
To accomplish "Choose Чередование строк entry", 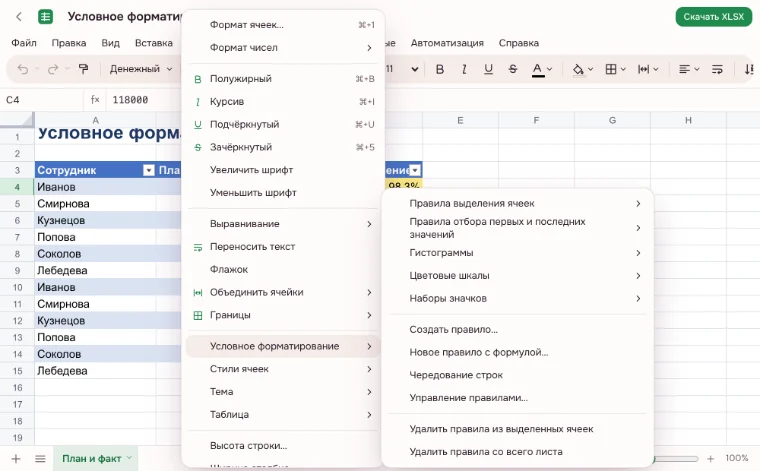I will (x=518, y=375).
